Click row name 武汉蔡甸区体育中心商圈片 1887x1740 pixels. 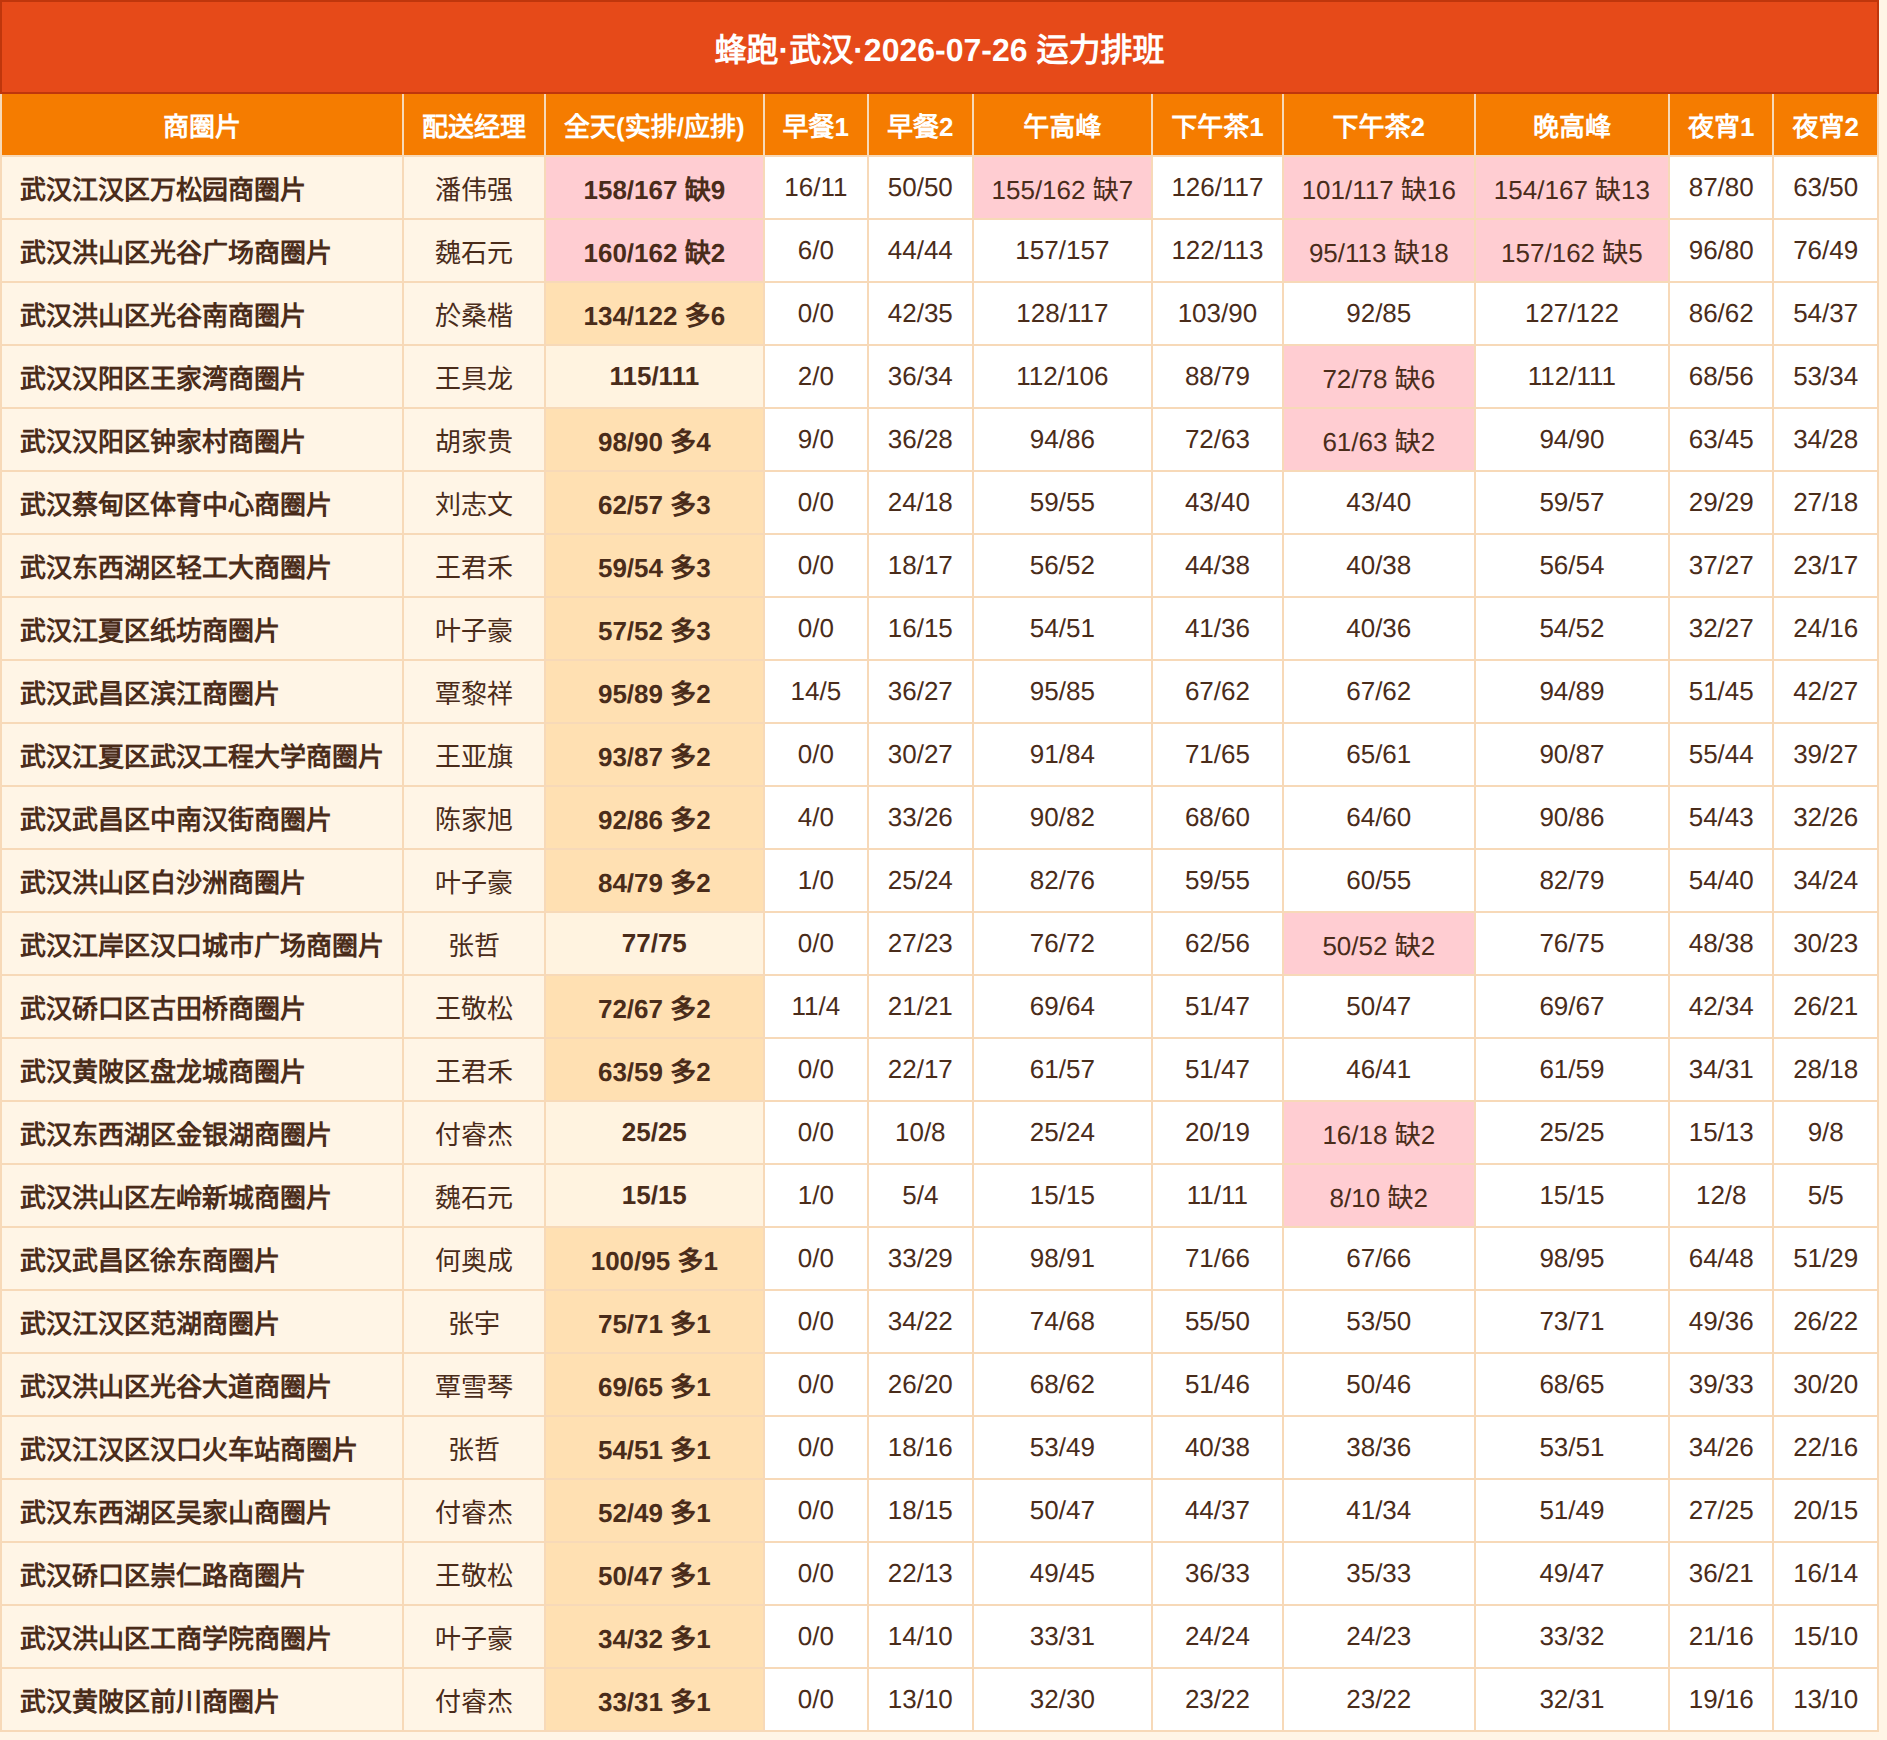coord(175,504)
